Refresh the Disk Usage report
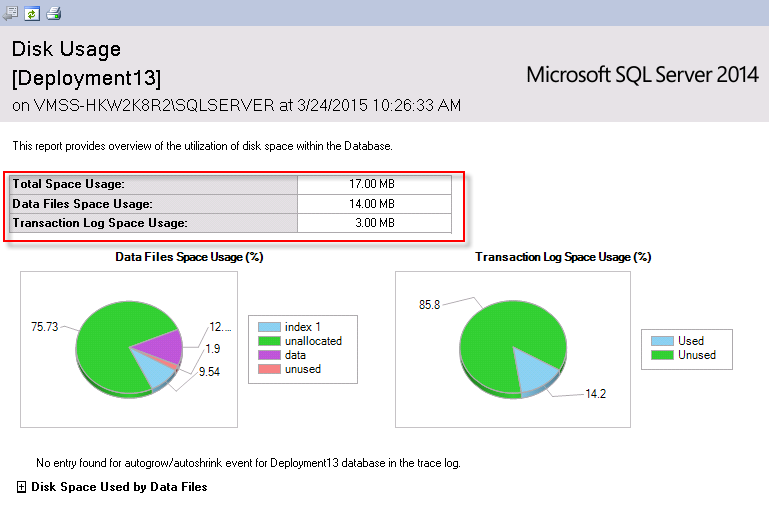769x507 pixels. [32, 14]
